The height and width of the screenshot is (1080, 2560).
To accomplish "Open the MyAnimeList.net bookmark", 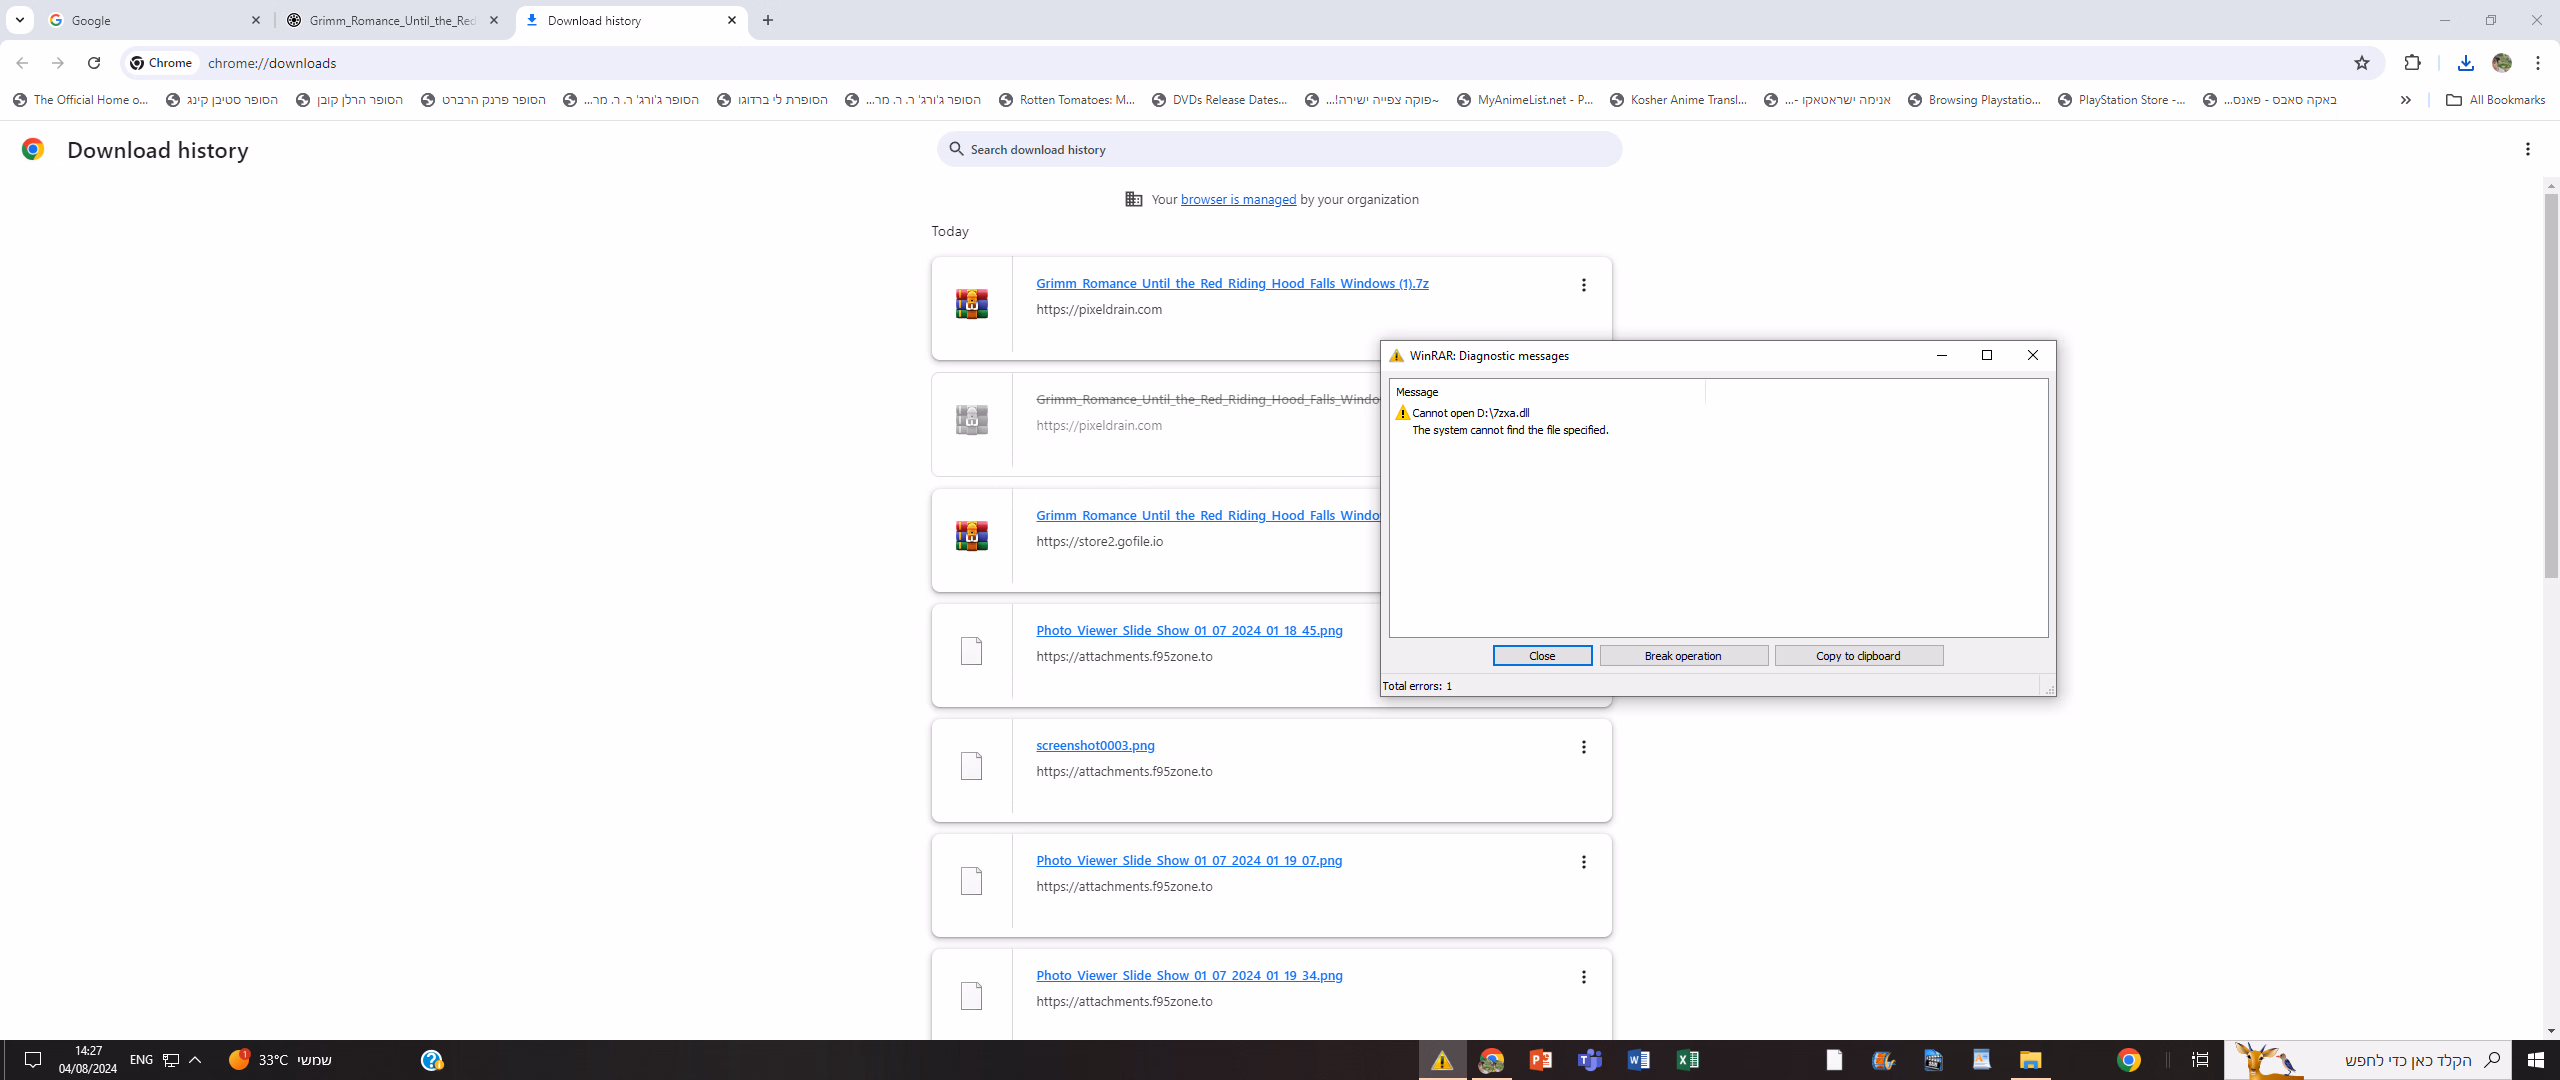I will [x=1525, y=100].
